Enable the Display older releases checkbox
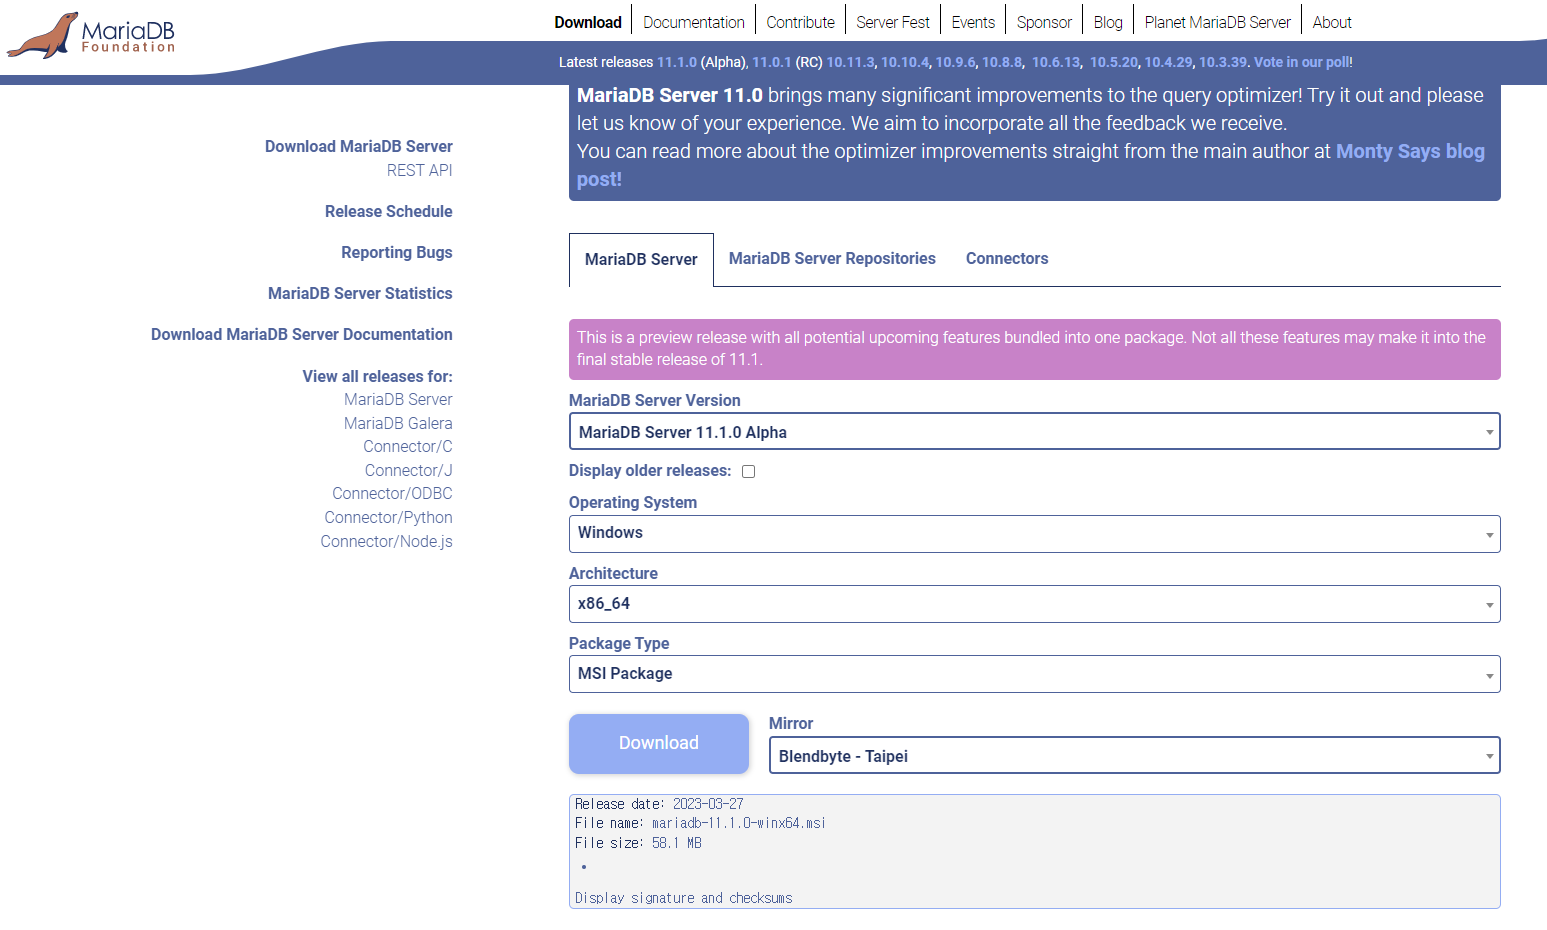 click(x=748, y=471)
